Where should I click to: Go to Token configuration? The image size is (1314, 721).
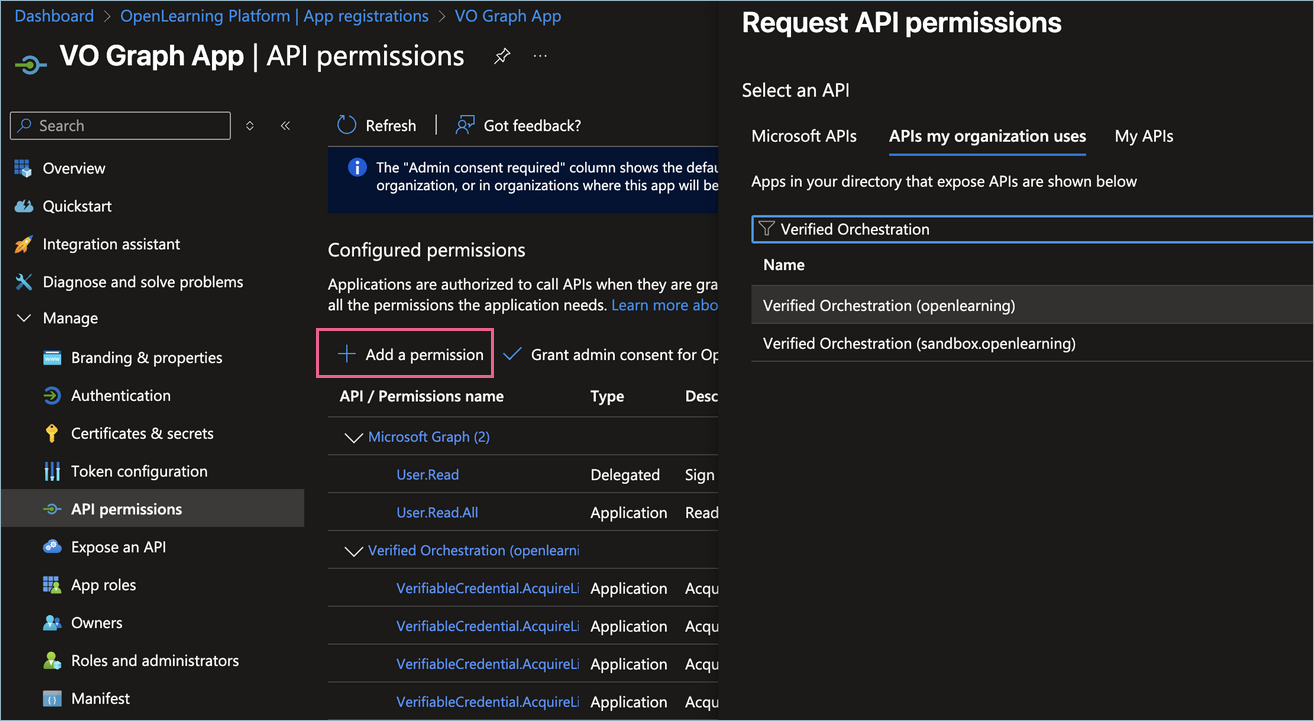tap(139, 471)
